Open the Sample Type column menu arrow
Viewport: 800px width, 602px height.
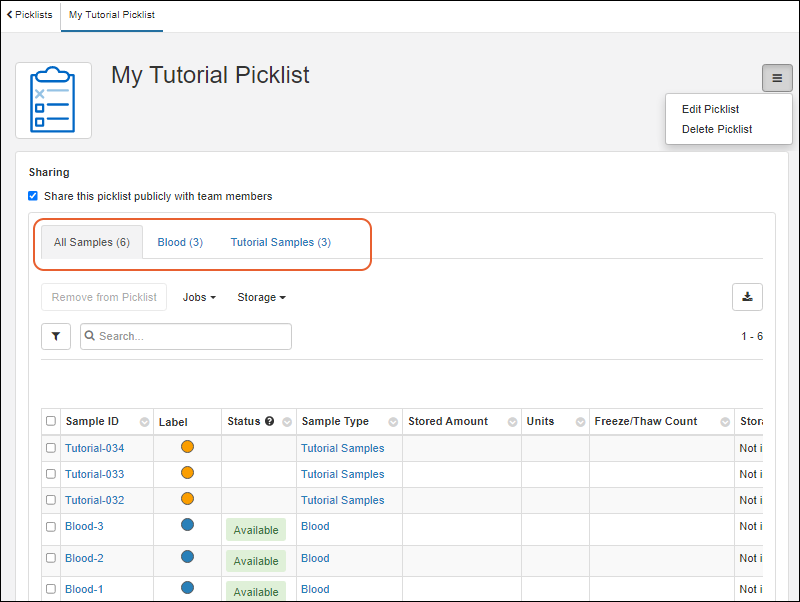393,422
